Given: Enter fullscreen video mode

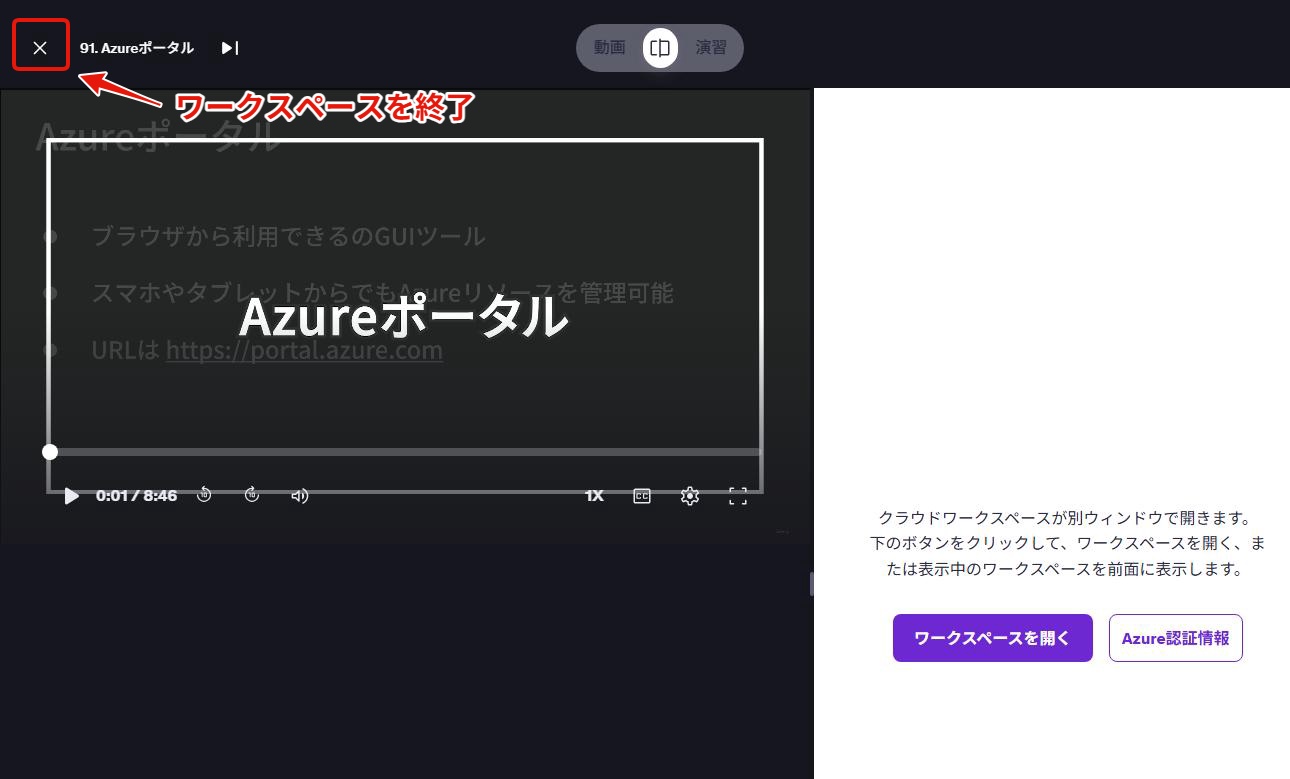Looking at the screenshot, I should pos(738,495).
